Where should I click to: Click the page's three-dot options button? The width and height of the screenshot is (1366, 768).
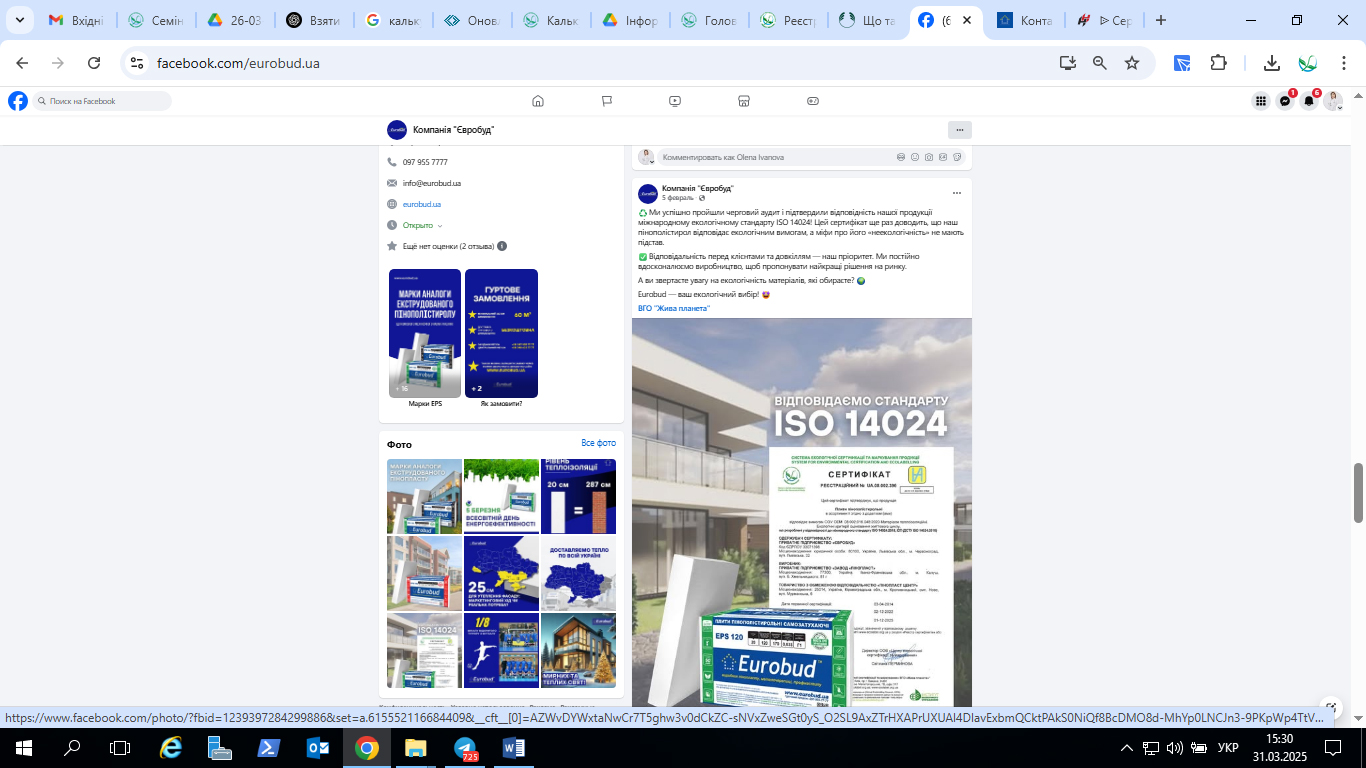point(959,130)
